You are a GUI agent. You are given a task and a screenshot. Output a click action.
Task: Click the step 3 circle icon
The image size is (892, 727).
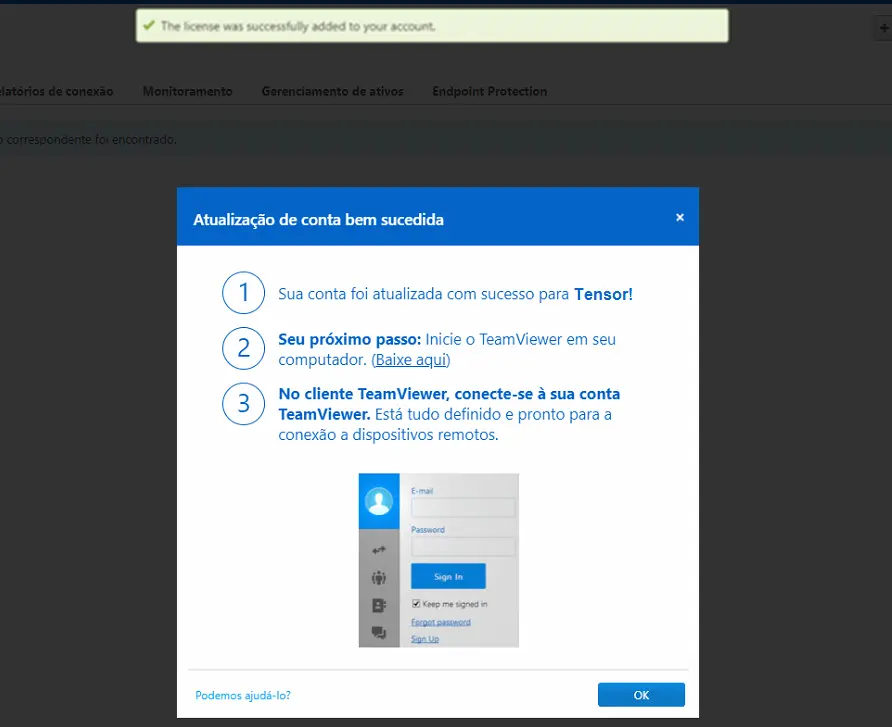click(x=243, y=404)
